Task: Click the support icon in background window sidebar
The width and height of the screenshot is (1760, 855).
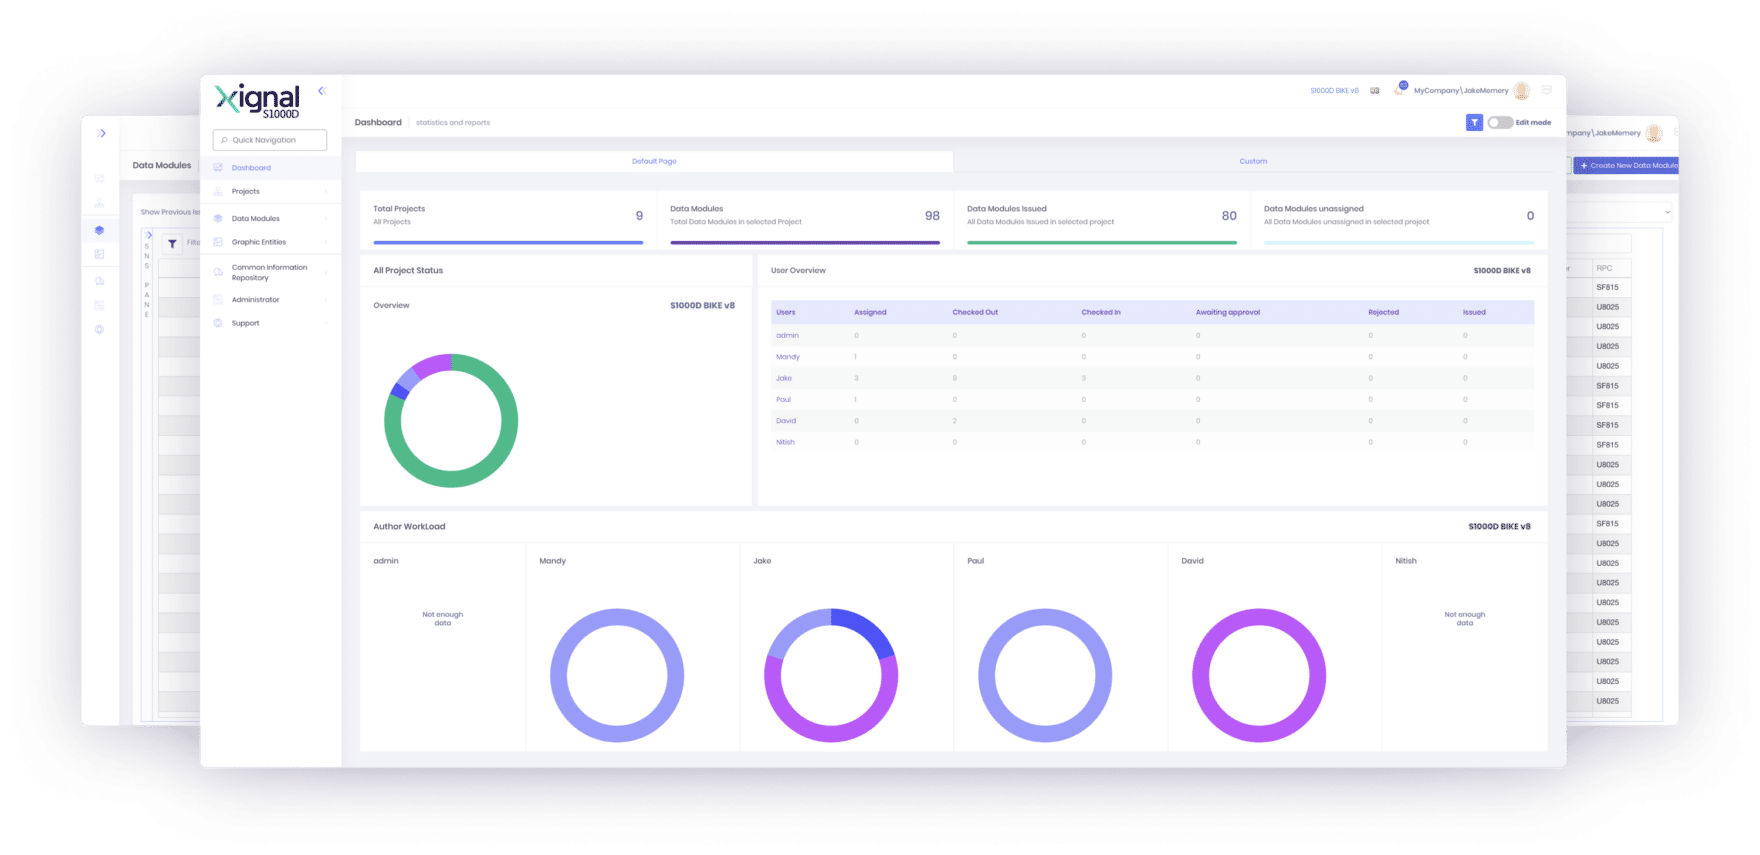Action: [x=99, y=329]
